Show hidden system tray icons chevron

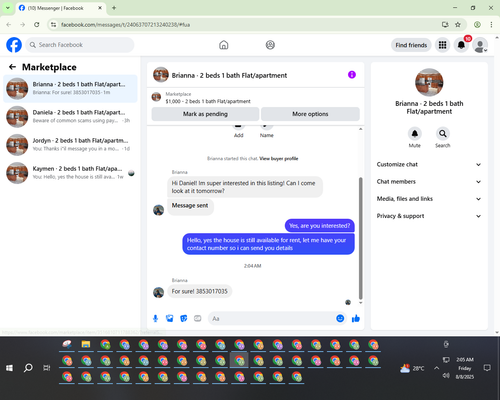point(436,368)
